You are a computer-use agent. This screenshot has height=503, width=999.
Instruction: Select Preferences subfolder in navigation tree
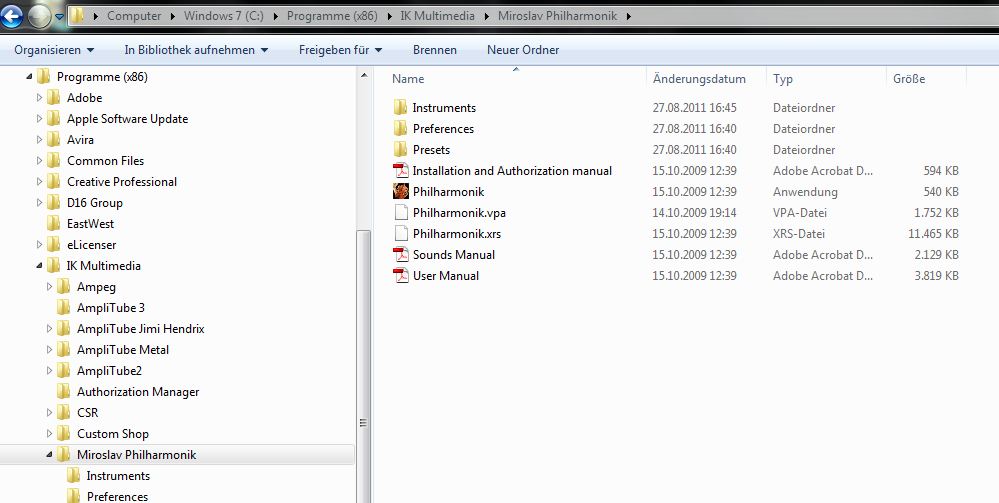[x=117, y=496]
